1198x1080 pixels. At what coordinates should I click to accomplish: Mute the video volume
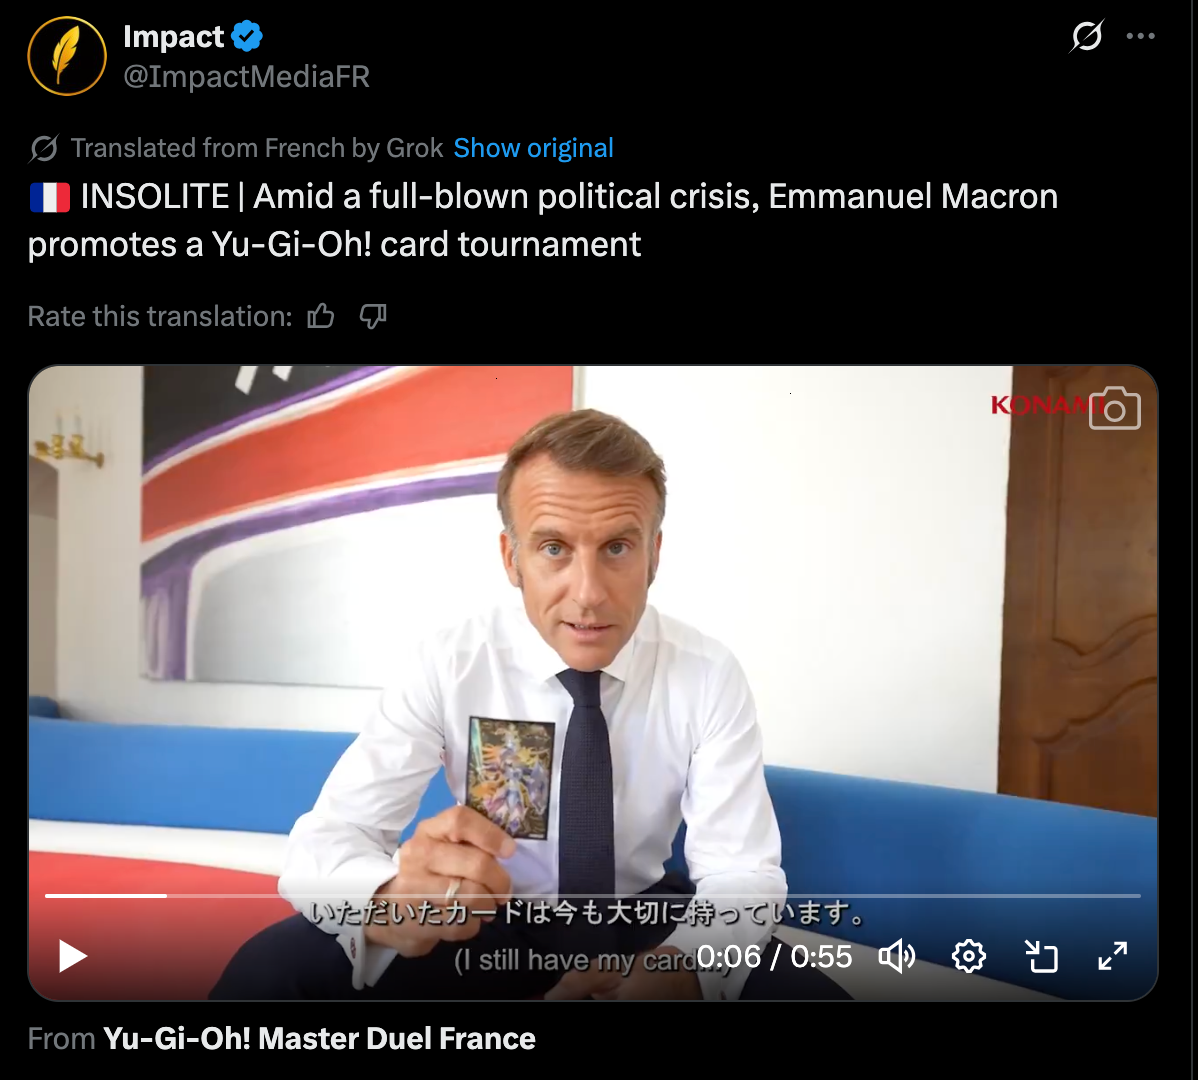pyautogui.click(x=897, y=956)
